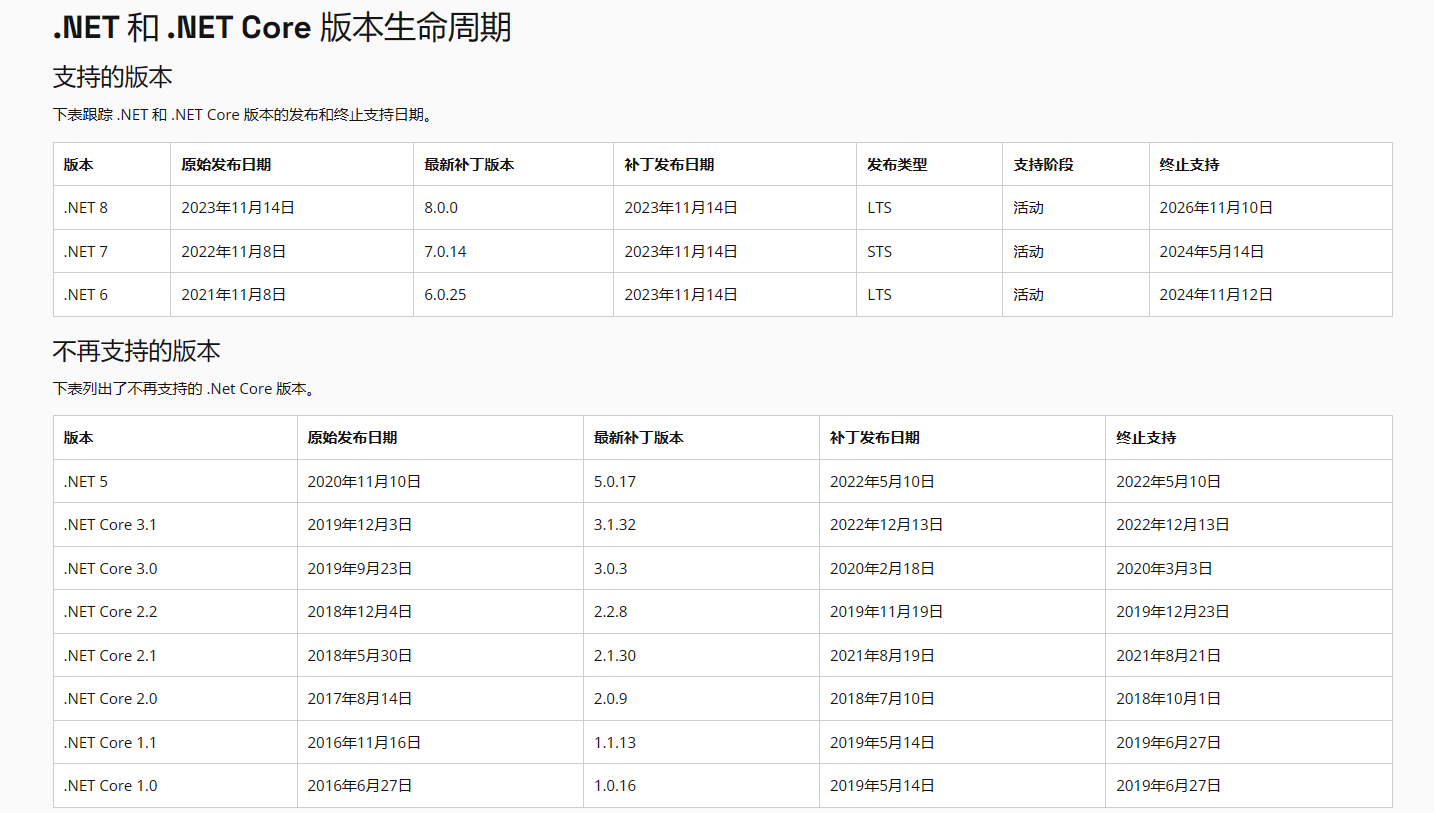
Task: Click end of support '2020年3月3日'
Action: (x=1165, y=568)
